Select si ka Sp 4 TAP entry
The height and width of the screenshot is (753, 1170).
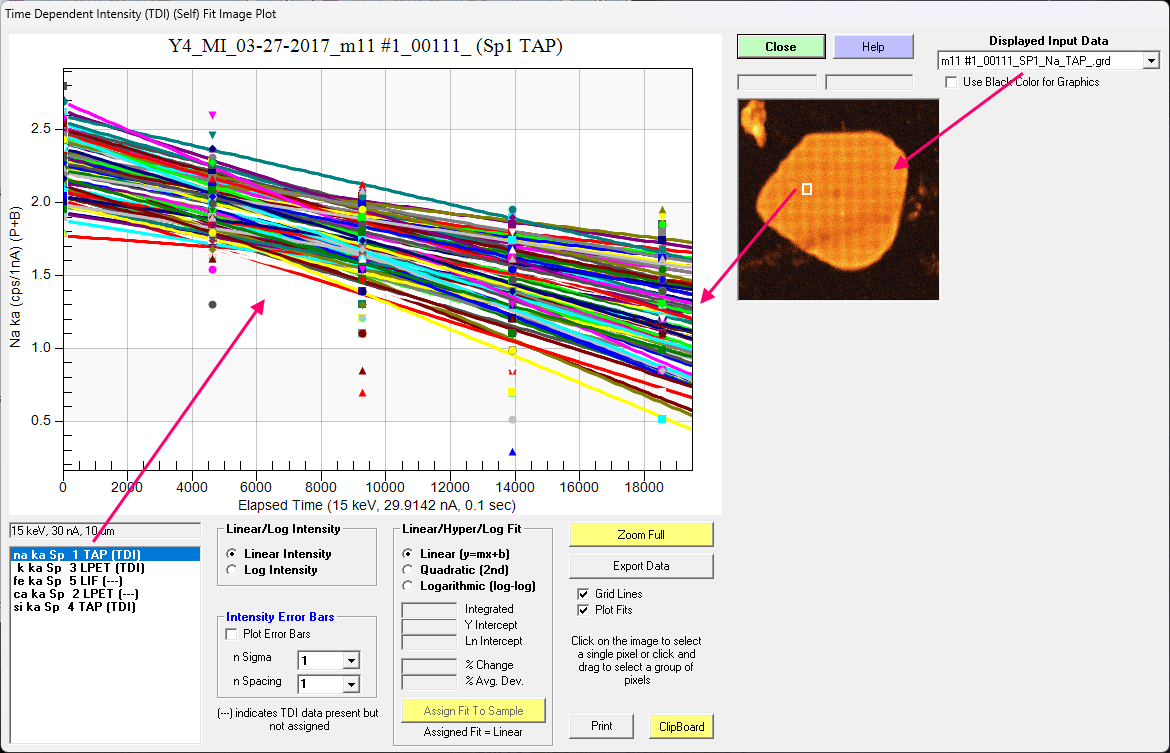74,606
